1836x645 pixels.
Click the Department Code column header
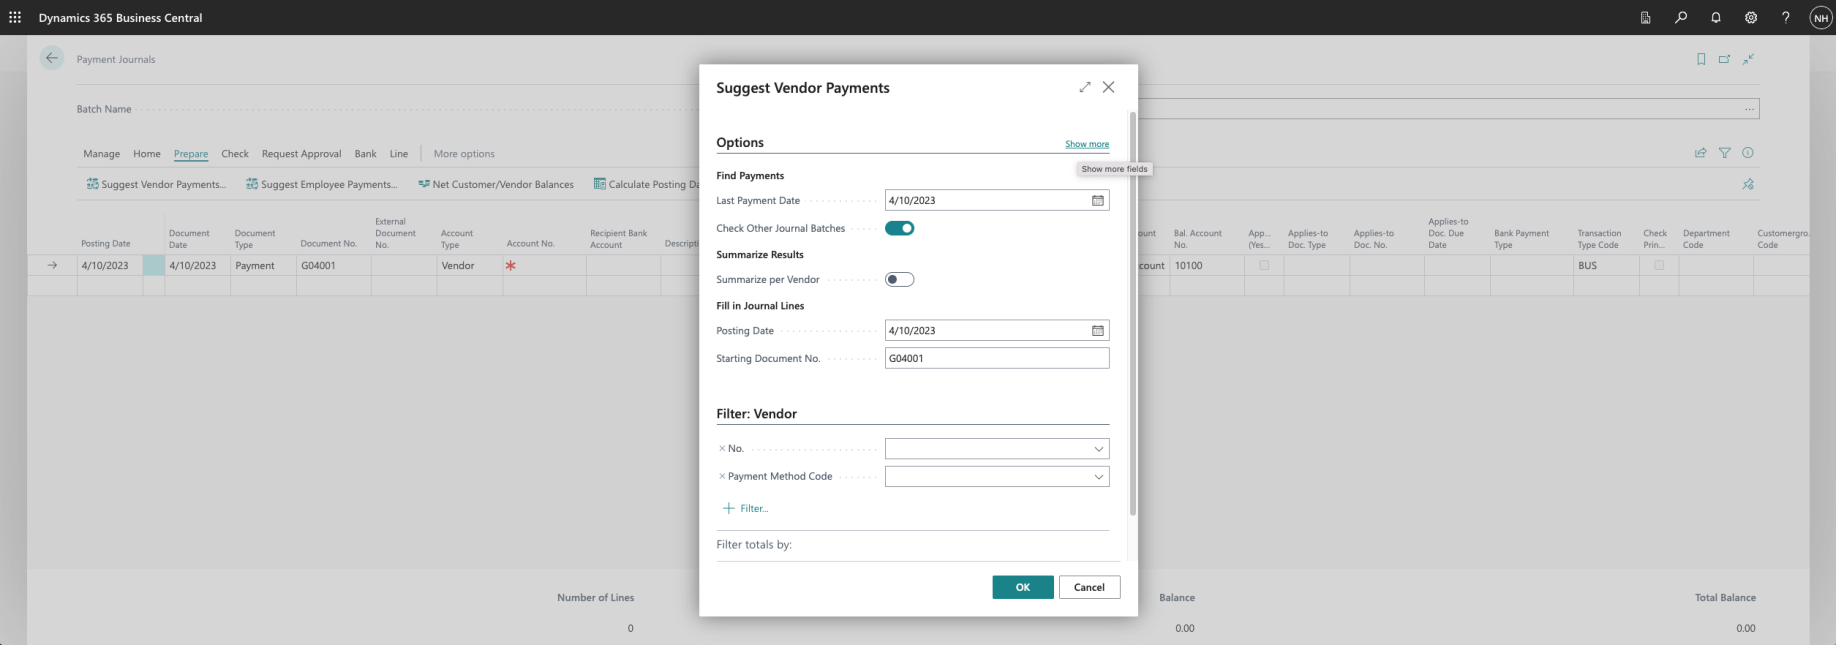click(x=1706, y=239)
